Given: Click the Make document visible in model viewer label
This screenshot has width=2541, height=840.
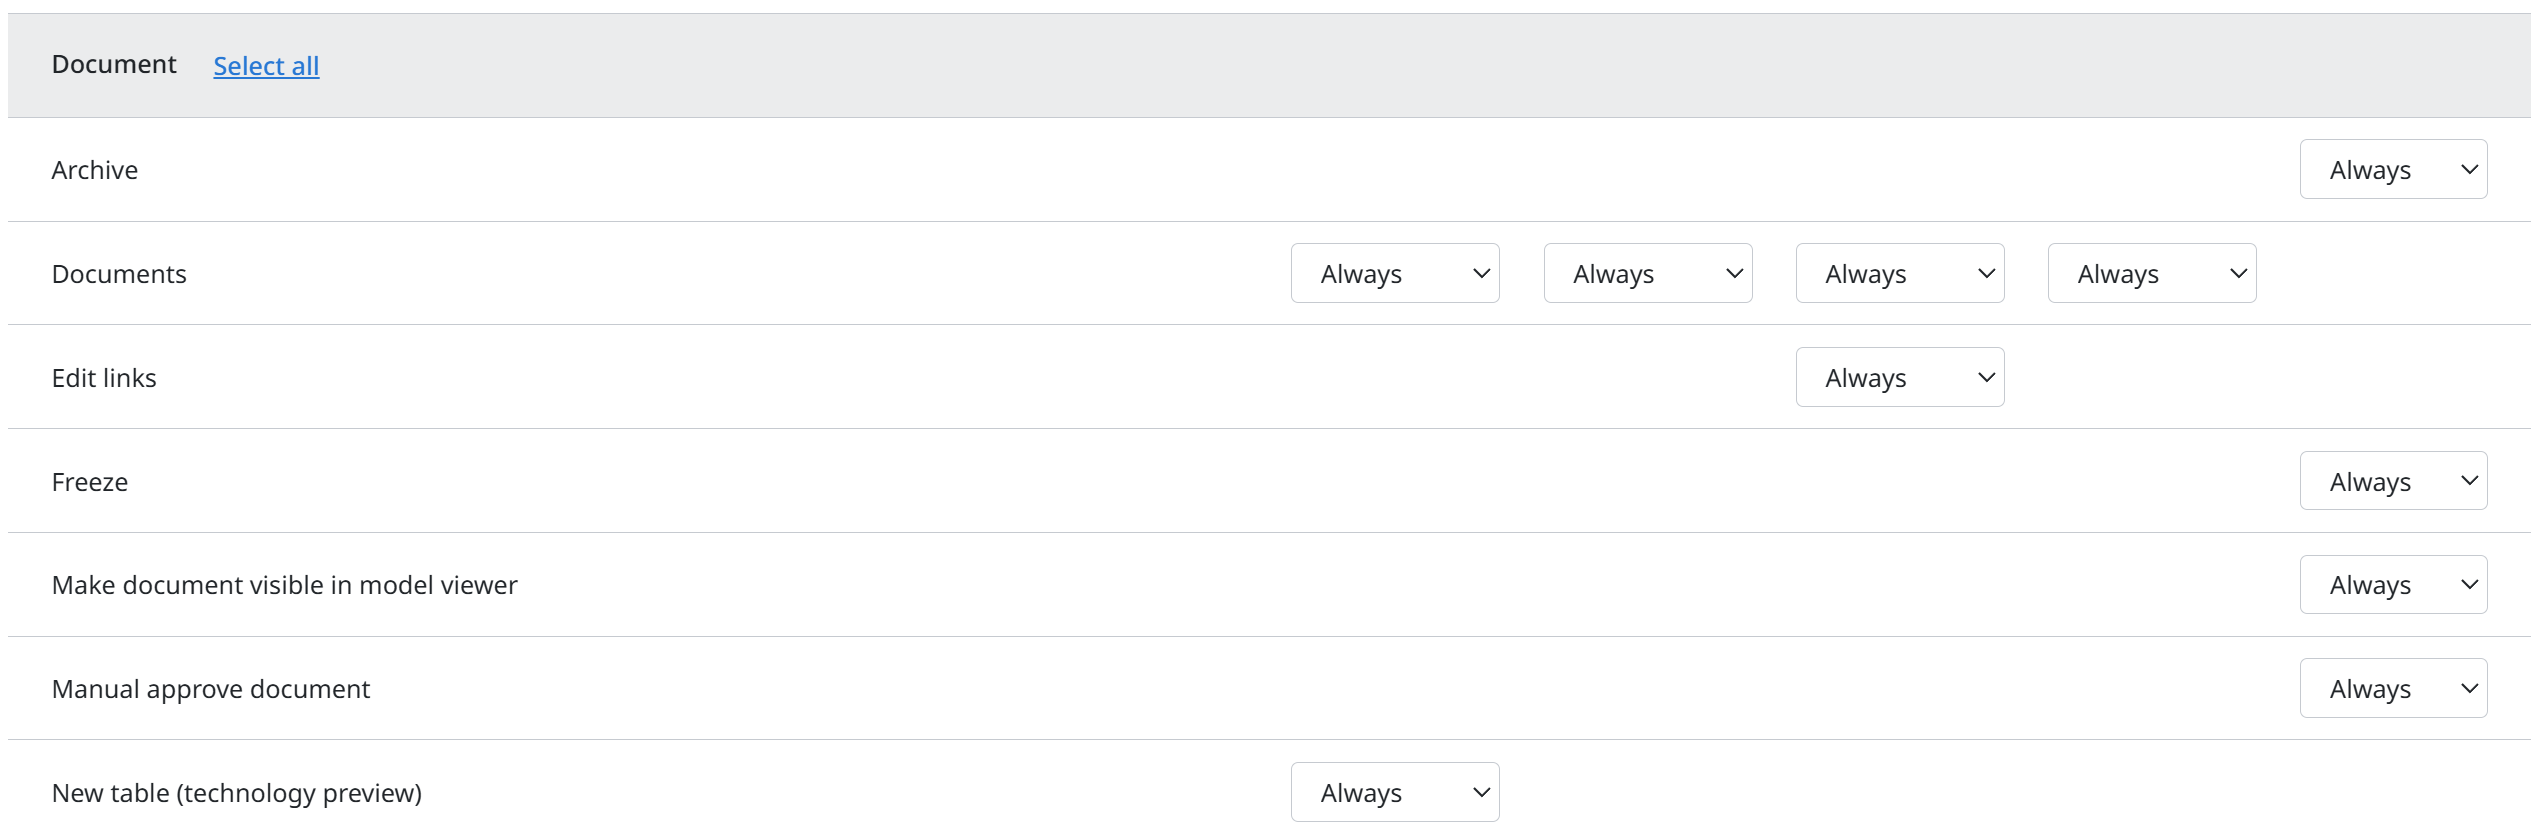Looking at the screenshot, I should coord(285,585).
